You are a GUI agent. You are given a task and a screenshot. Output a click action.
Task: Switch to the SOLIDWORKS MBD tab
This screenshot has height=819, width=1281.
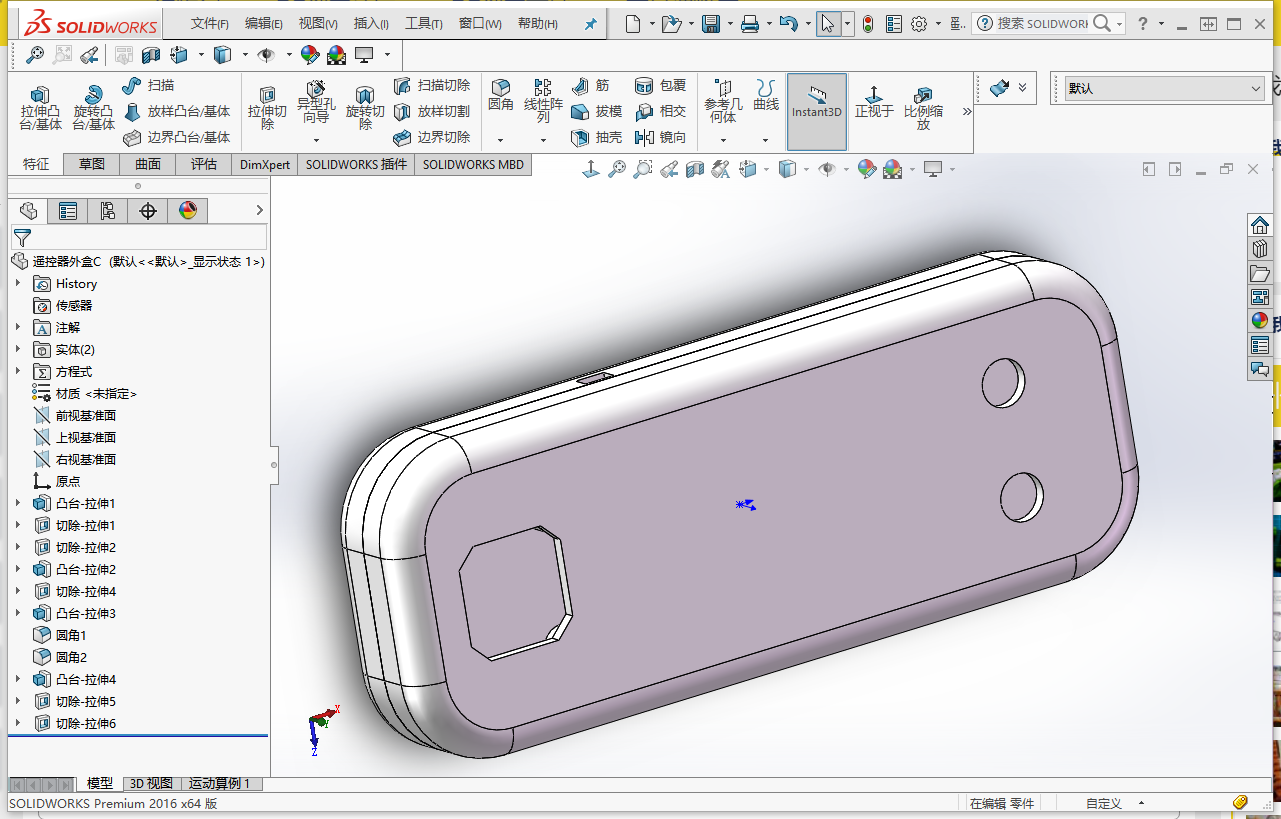pos(473,164)
